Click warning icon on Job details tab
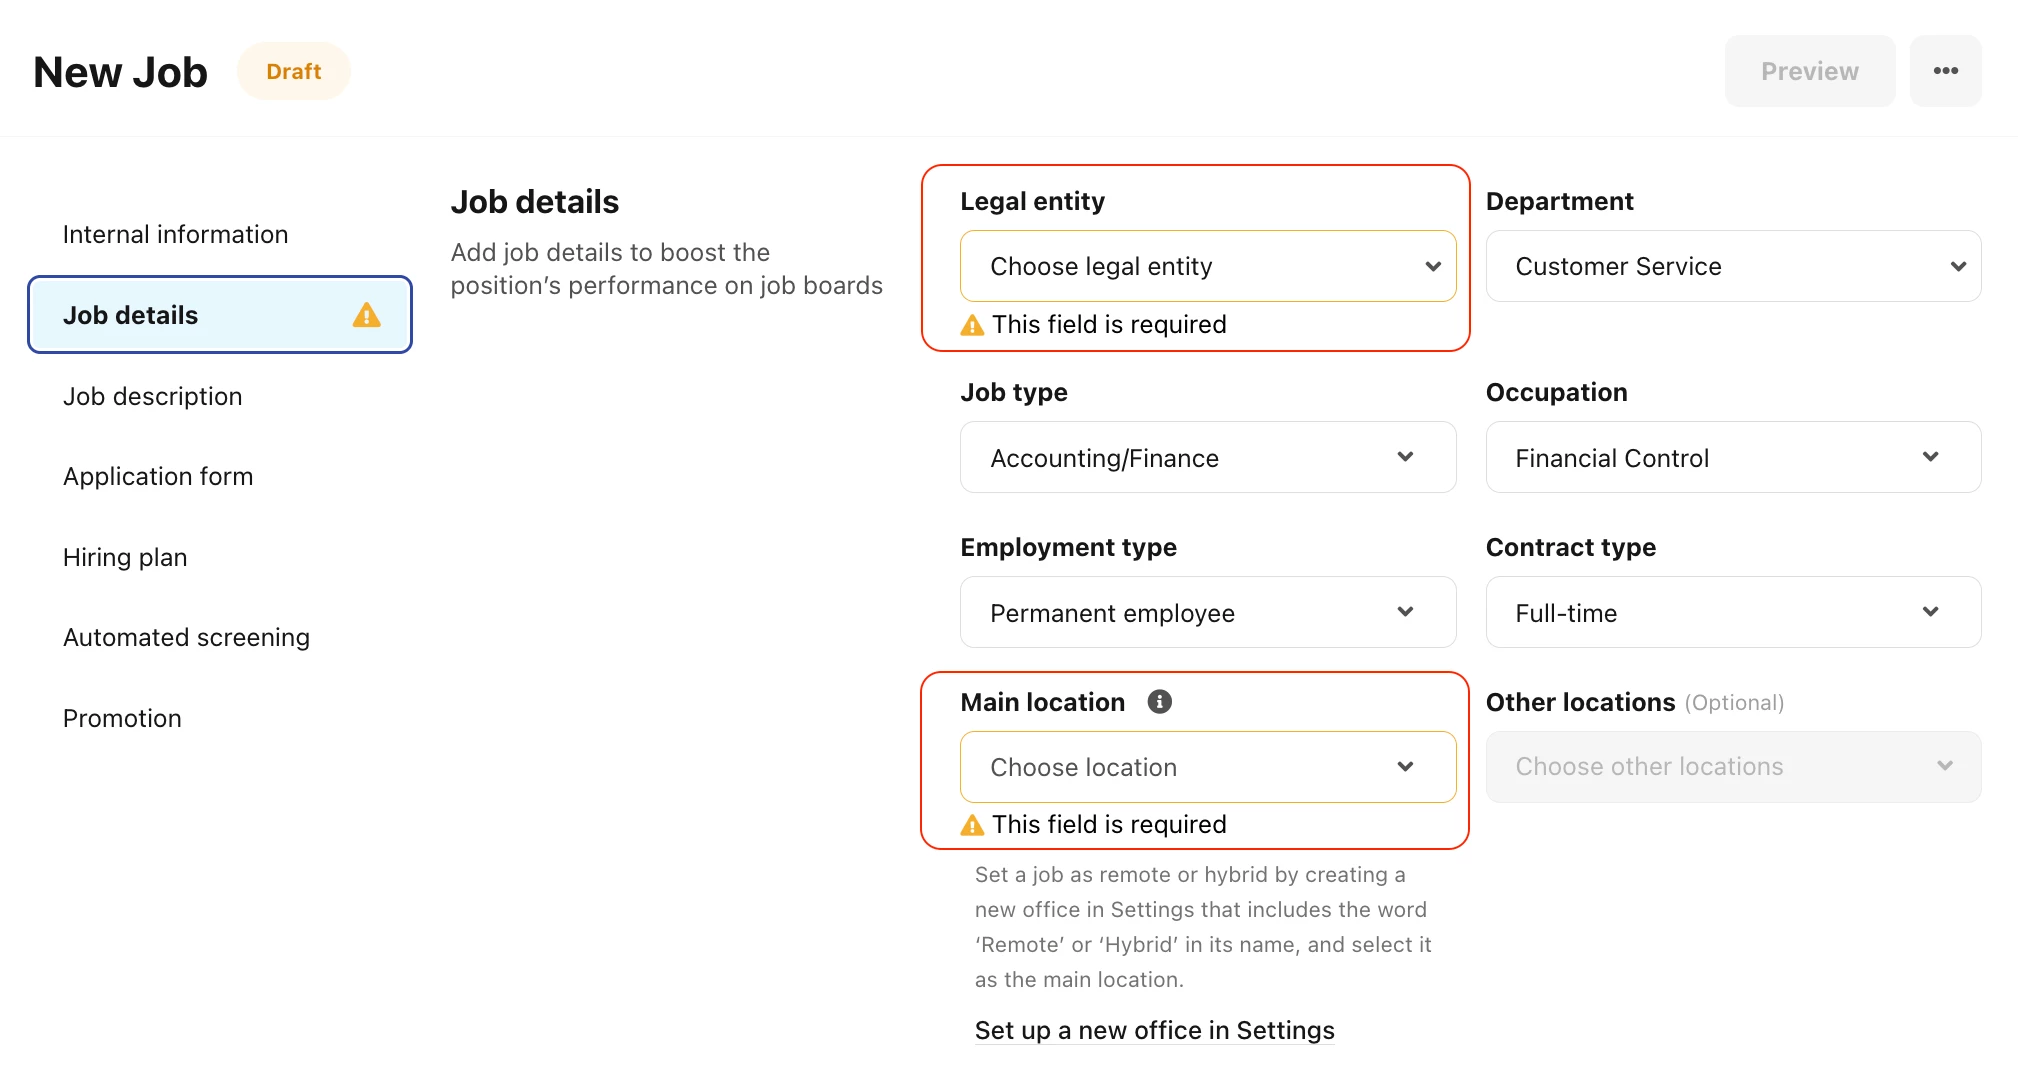Image resolution: width=2018 pixels, height=1088 pixels. tap(367, 315)
